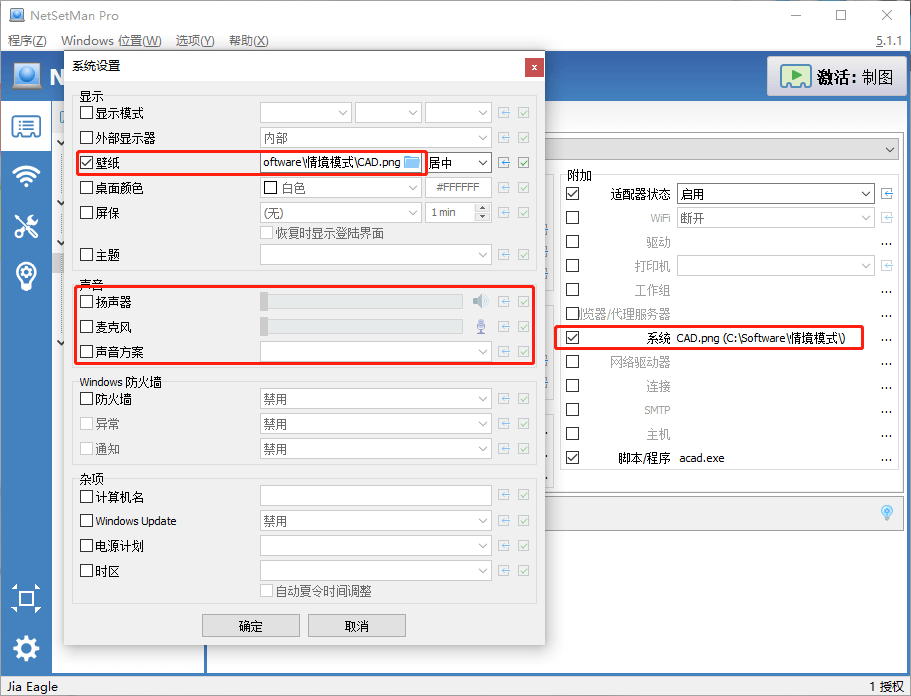
Task: Toggle apply-immediately check icon for wallpaper
Action: coord(523,163)
